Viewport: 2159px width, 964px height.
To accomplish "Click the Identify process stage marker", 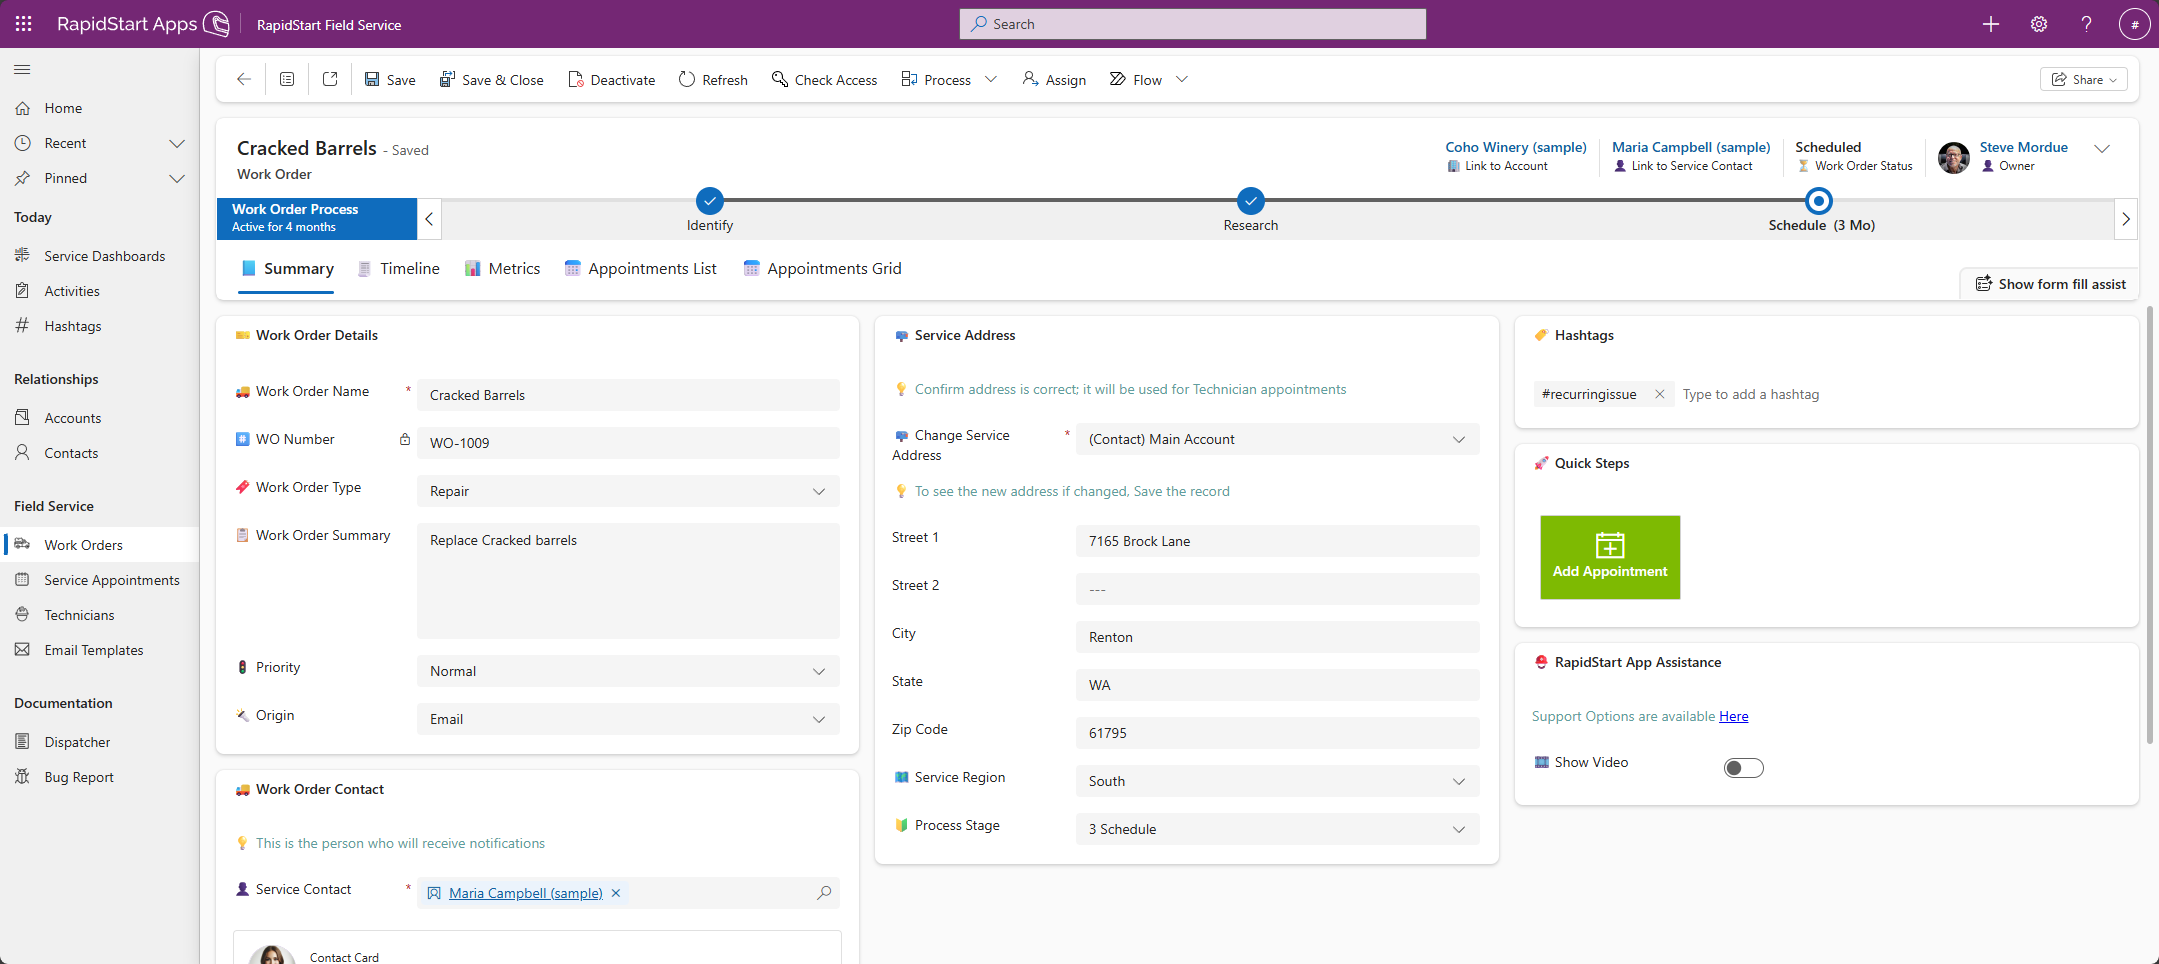I will (x=709, y=201).
